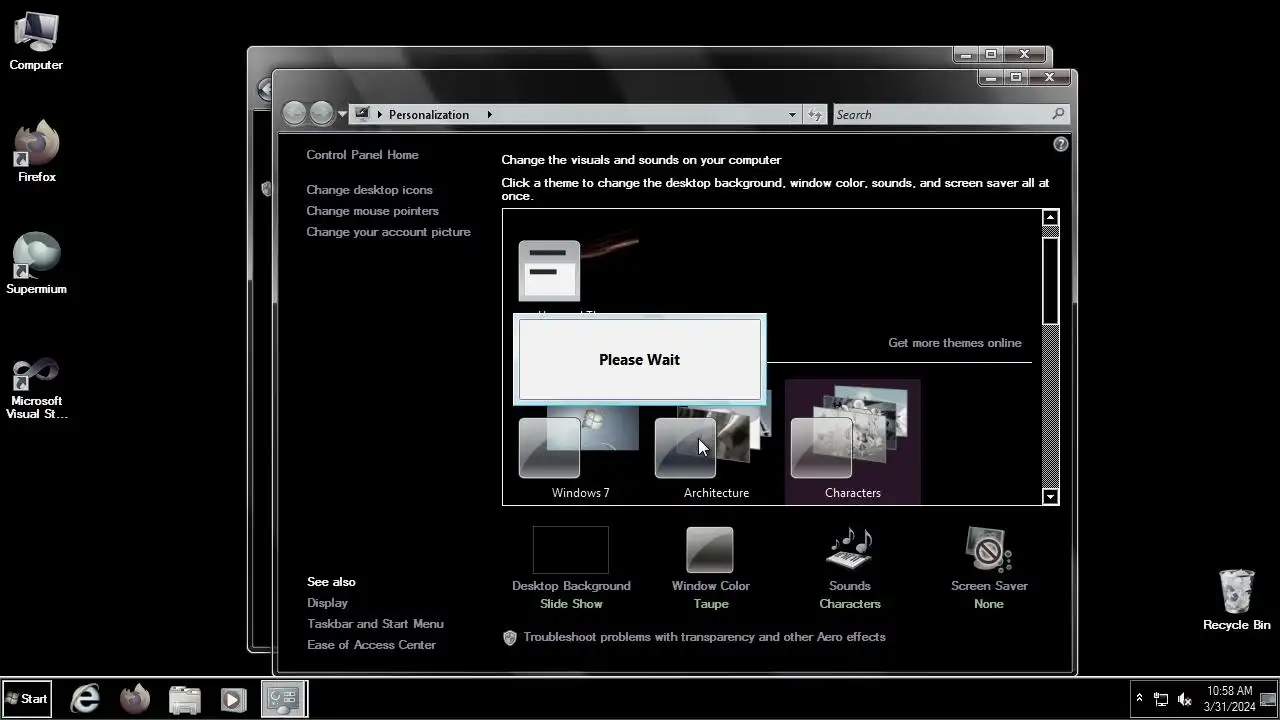Open Windows Explorer from the taskbar
Image resolution: width=1280 pixels, height=720 pixels.
click(x=184, y=699)
